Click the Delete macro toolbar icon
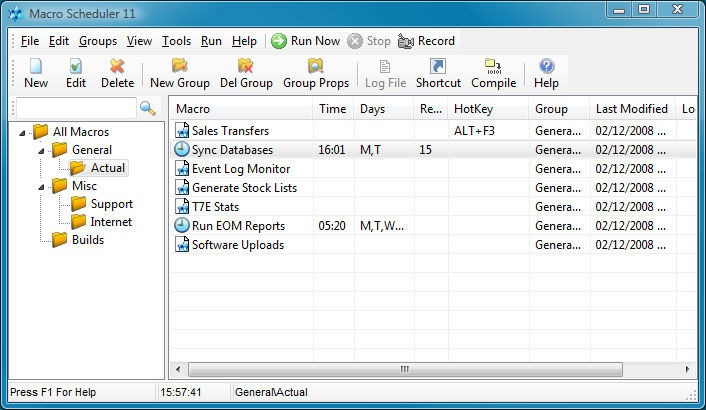 point(117,67)
